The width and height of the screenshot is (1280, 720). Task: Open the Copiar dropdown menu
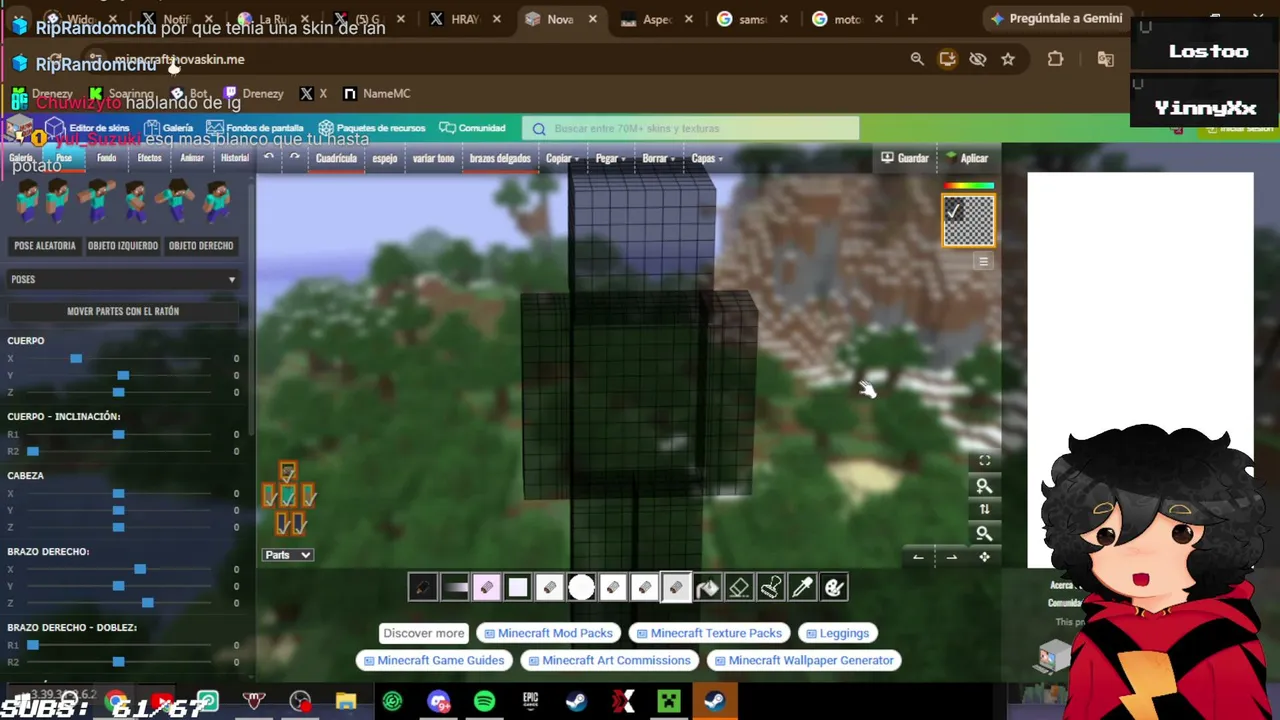pos(562,158)
